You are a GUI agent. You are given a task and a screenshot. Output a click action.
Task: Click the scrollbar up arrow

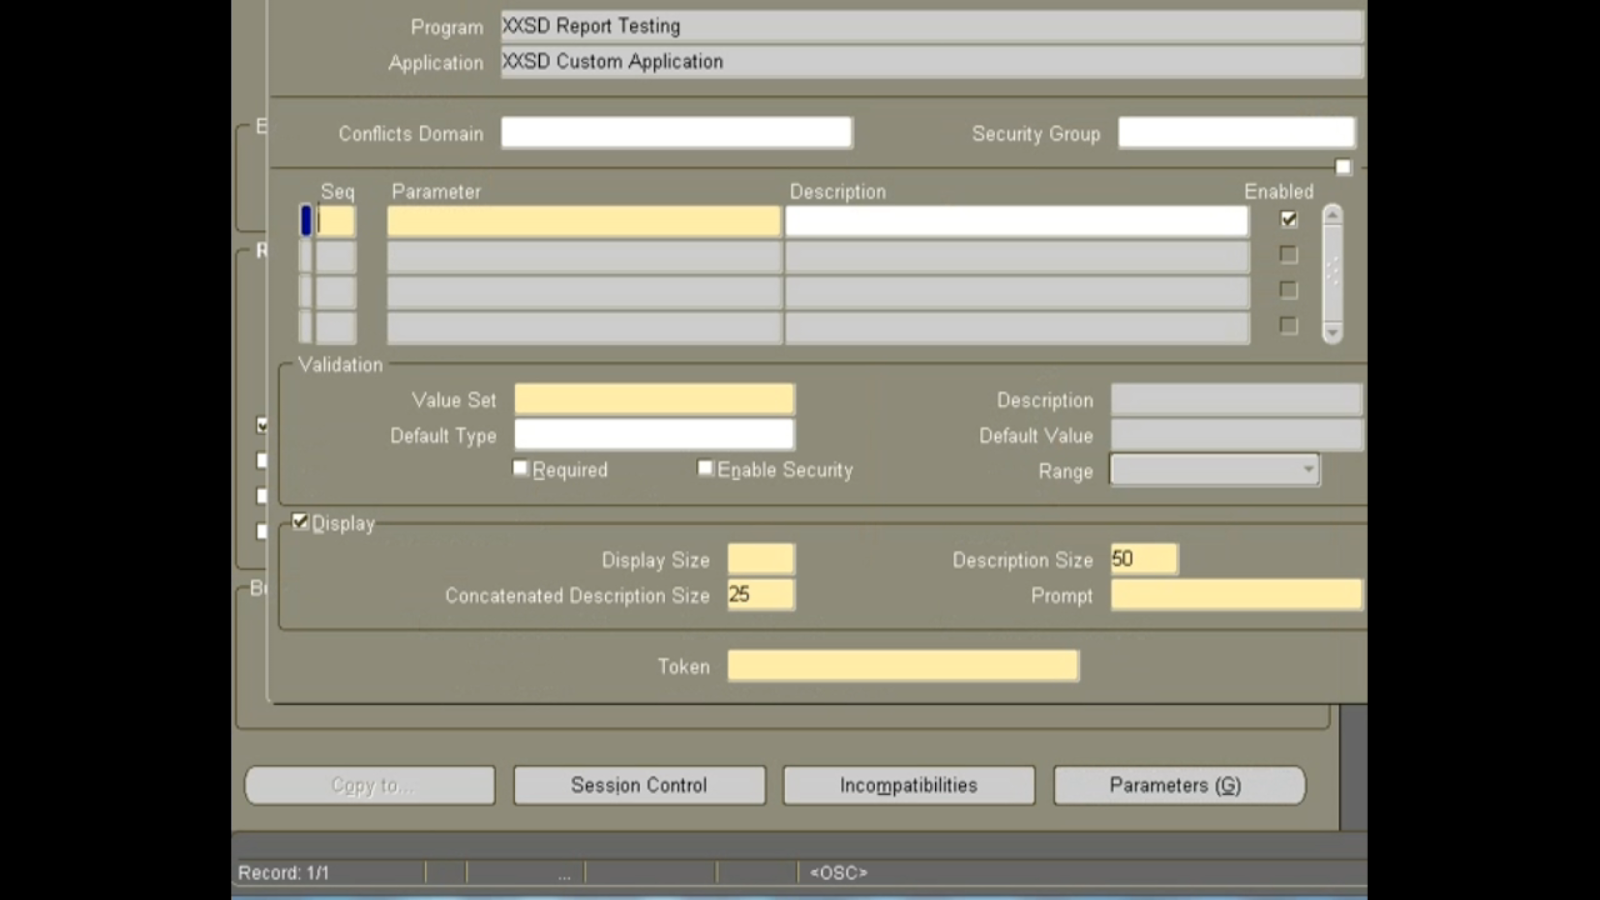point(1332,213)
